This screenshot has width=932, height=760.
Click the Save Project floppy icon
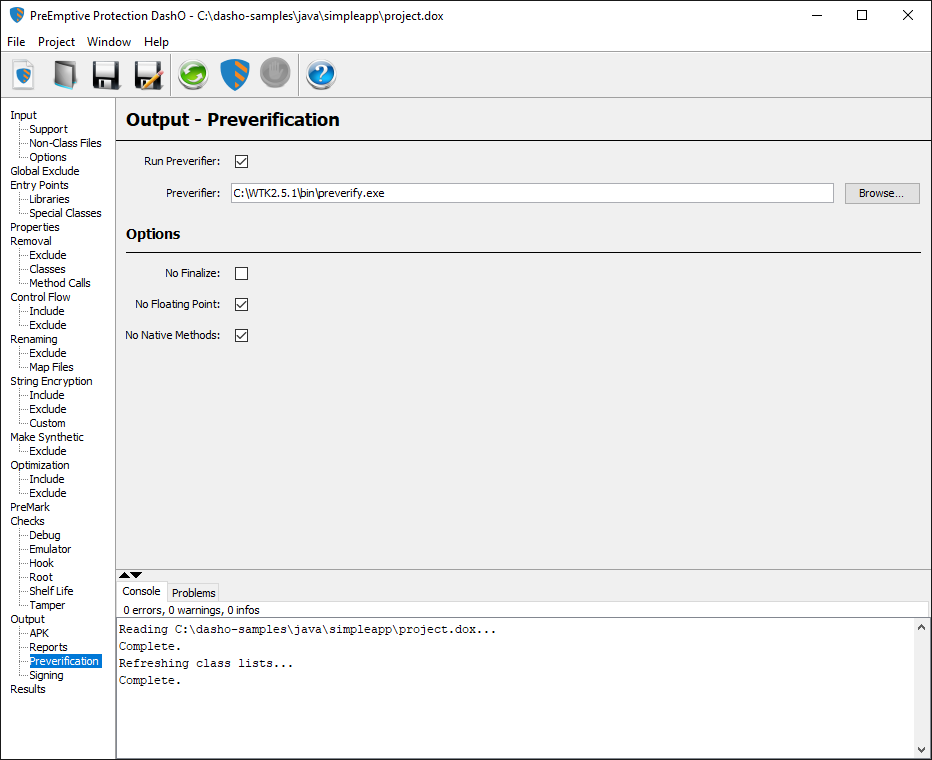click(x=106, y=75)
